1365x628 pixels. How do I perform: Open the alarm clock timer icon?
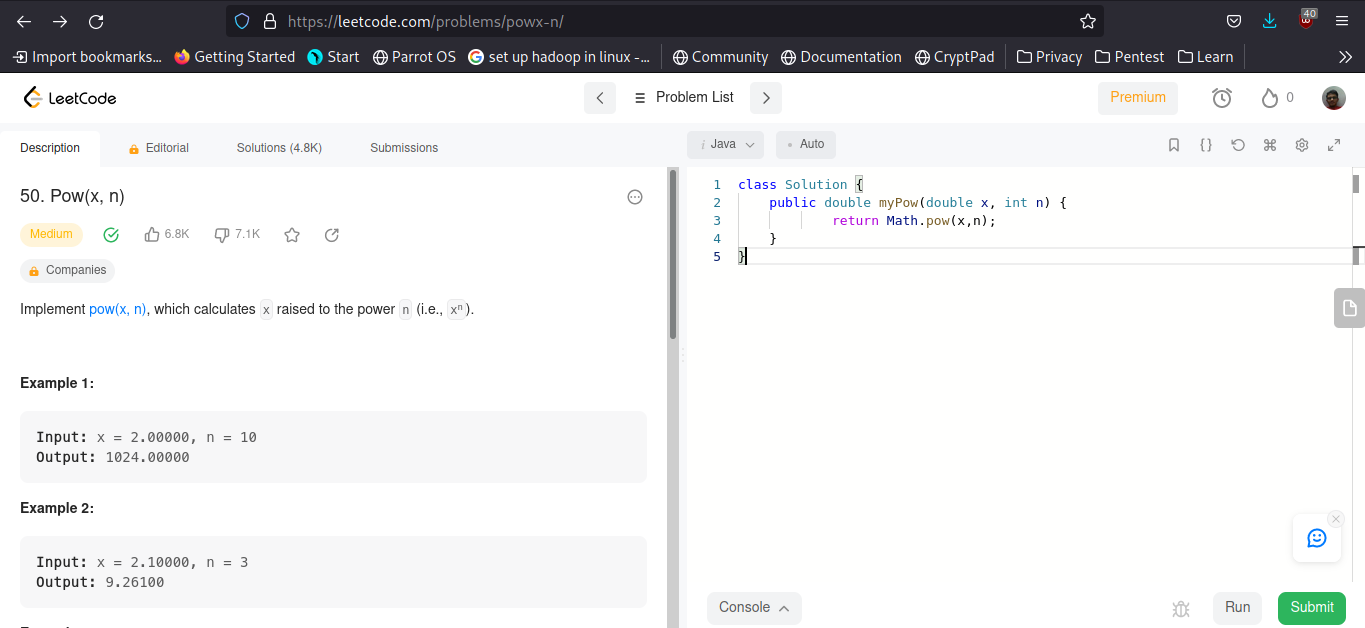(x=1222, y=98)
